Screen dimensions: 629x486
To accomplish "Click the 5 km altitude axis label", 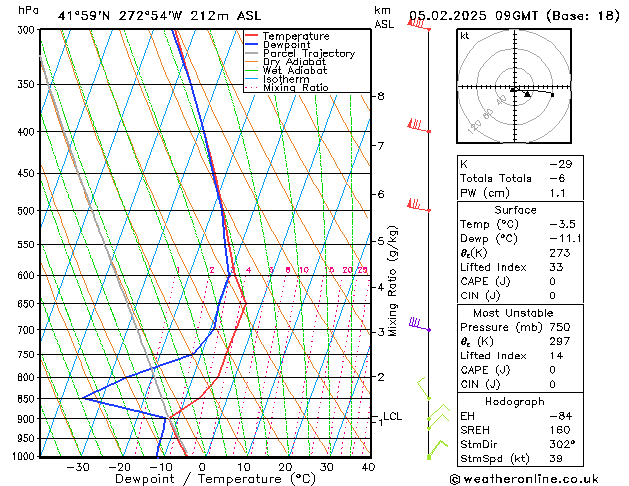I will [381, 241].
